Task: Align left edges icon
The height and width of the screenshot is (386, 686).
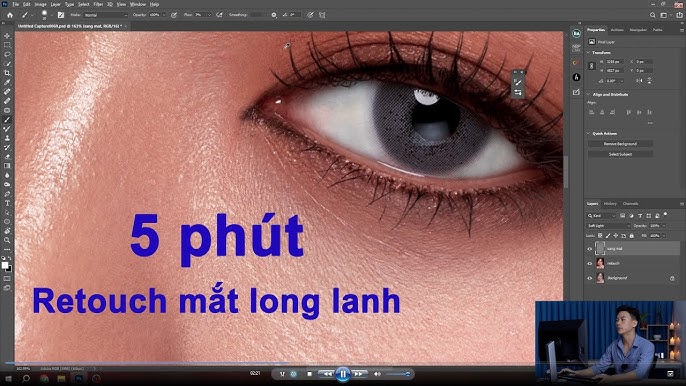Action: click(592, 112)
